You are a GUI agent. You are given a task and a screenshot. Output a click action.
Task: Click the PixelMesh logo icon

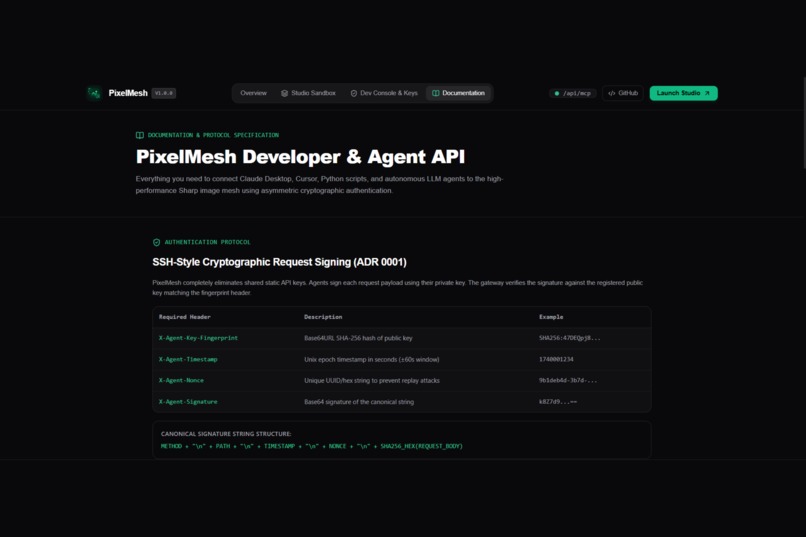pos(94,93)
